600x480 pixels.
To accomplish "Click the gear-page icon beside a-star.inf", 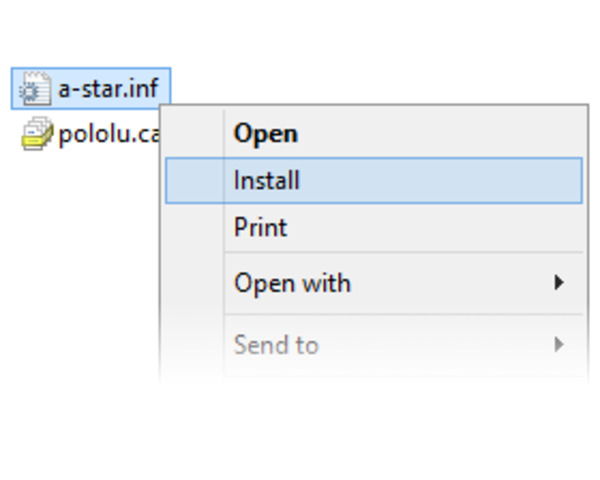I will [x=35, y=88].
